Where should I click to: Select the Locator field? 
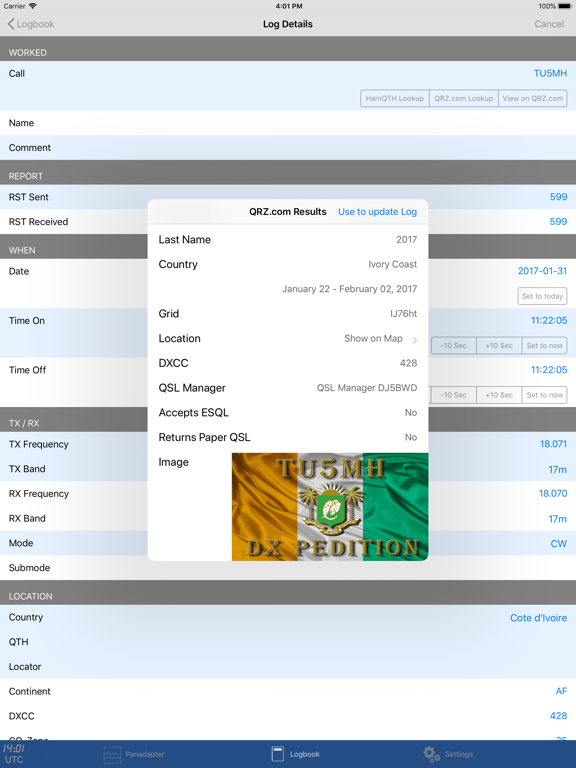pos(288,667)
